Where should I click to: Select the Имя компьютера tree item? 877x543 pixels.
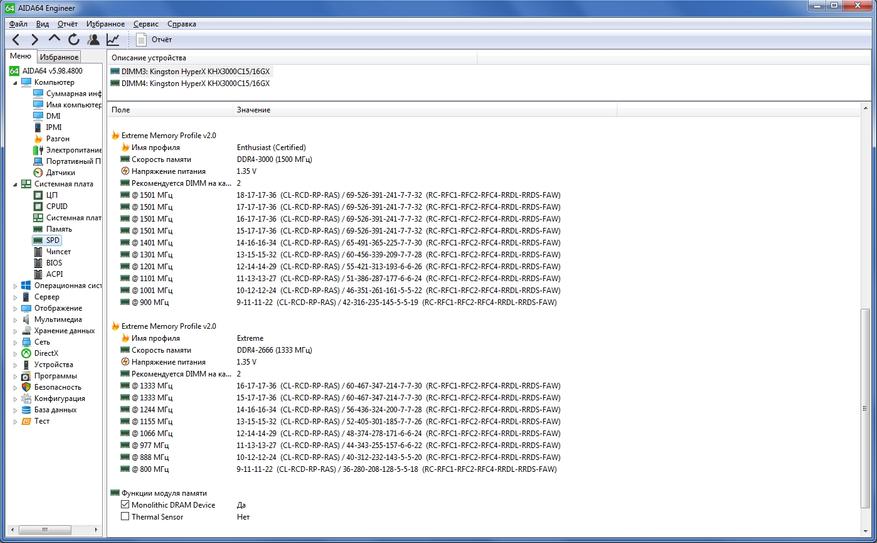coord(67,105)
